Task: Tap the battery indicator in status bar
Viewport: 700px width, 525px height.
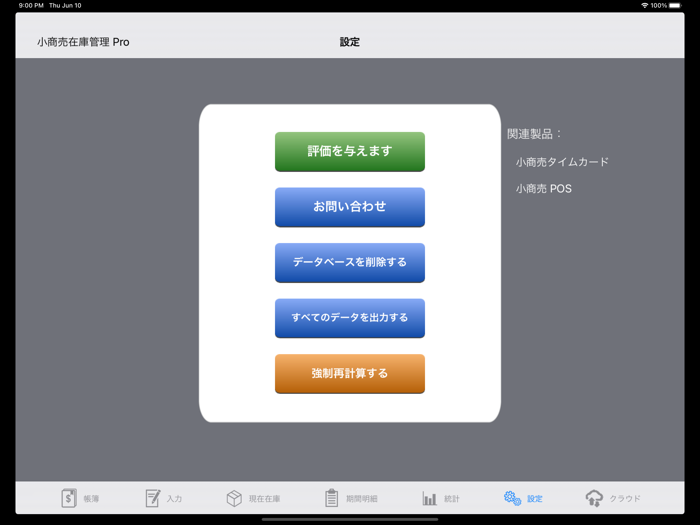Action: coord(675,5)
